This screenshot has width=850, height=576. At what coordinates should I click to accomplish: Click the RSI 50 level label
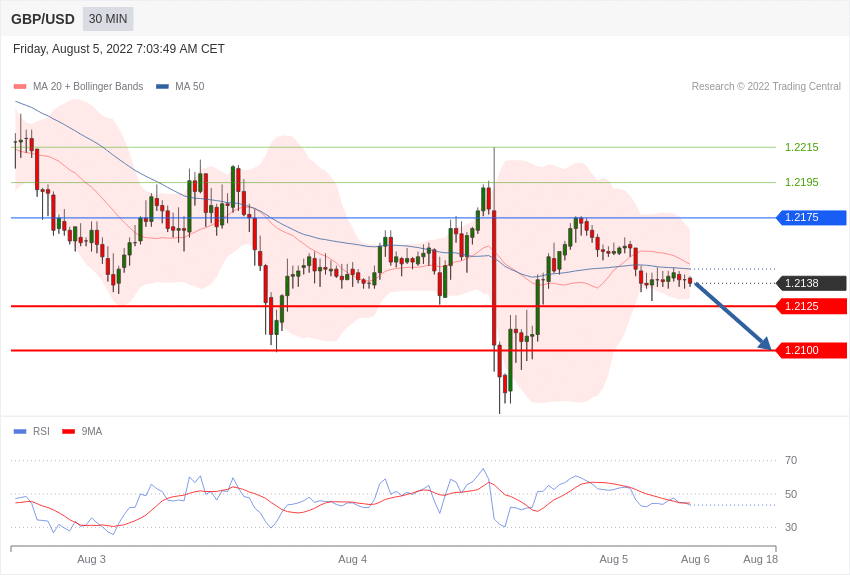click(x=791, y=494)
